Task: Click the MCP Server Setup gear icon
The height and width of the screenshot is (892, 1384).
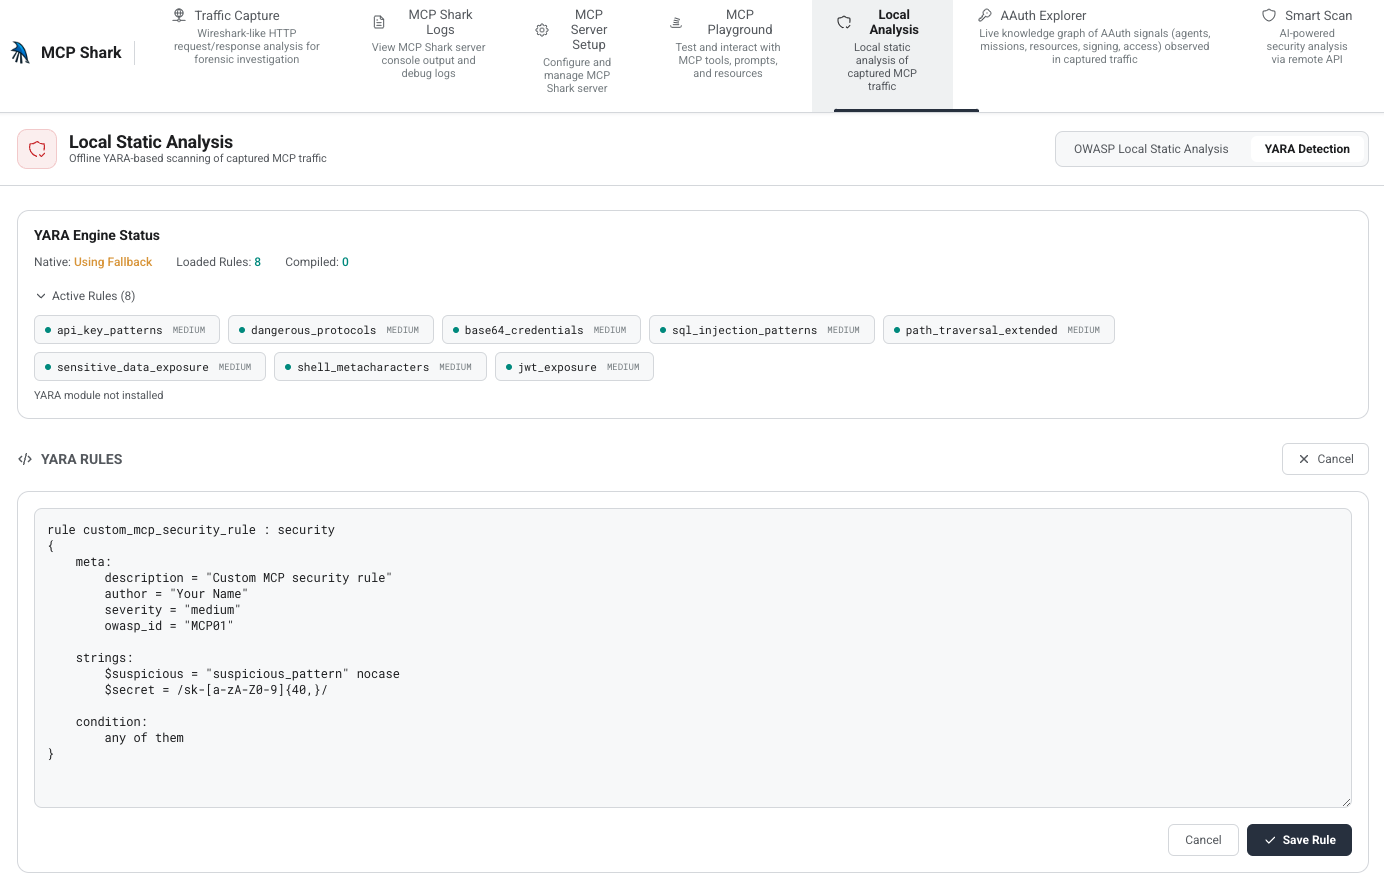Action: (541, 30)
